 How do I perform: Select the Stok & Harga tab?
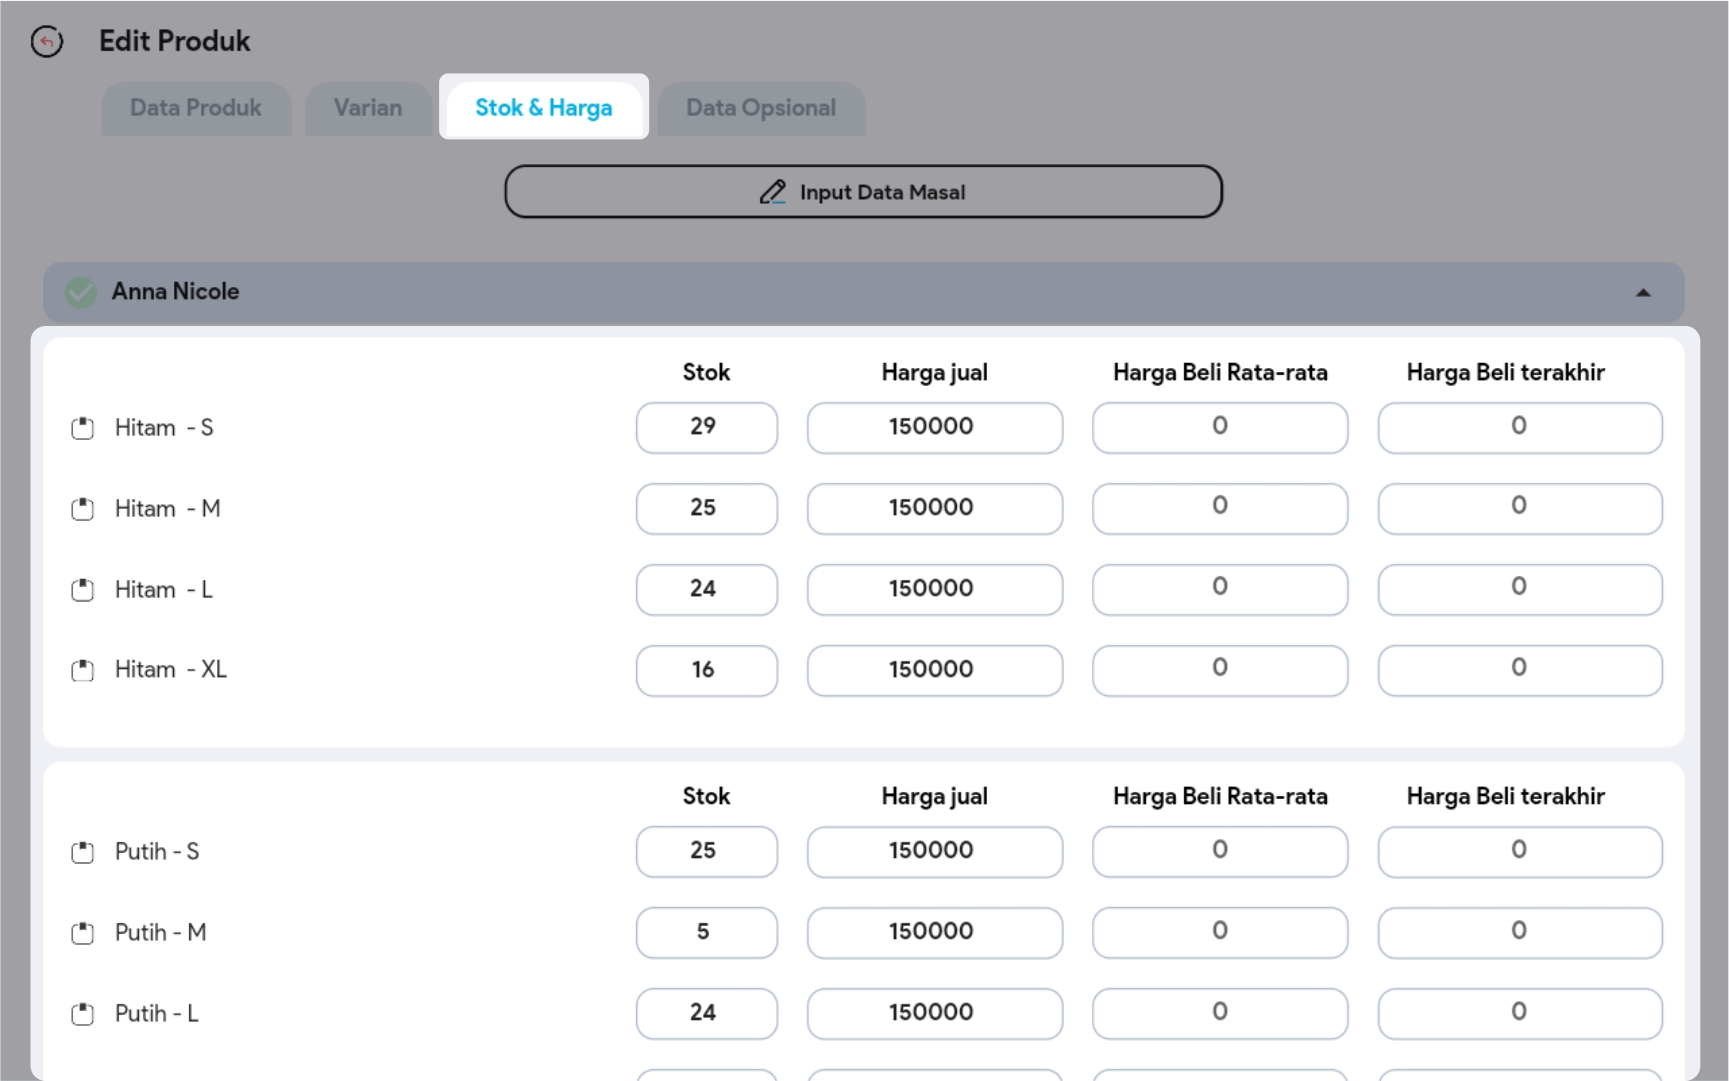pos(544,108)
